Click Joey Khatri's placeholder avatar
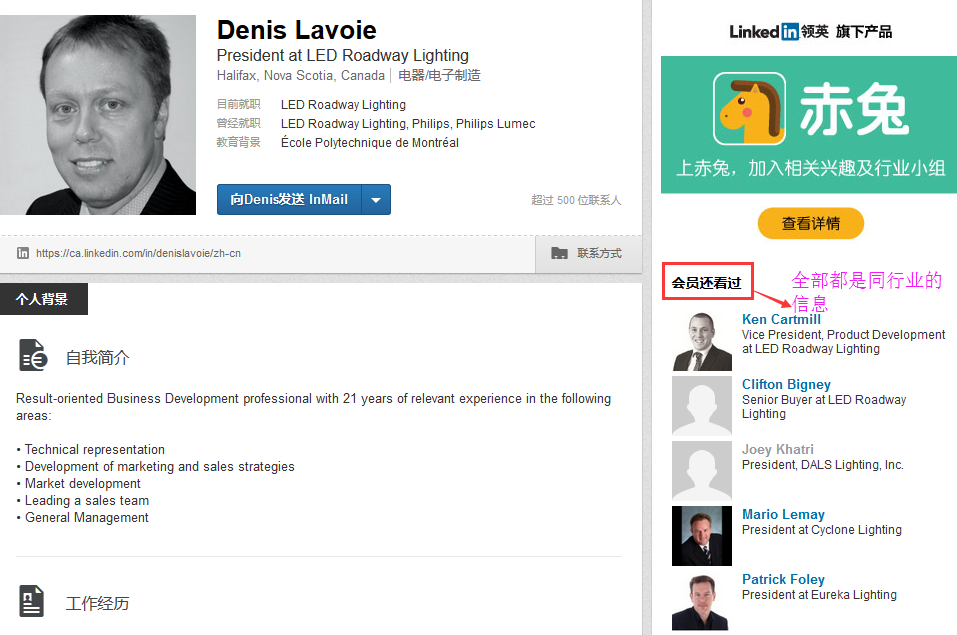 pos(702,471)
